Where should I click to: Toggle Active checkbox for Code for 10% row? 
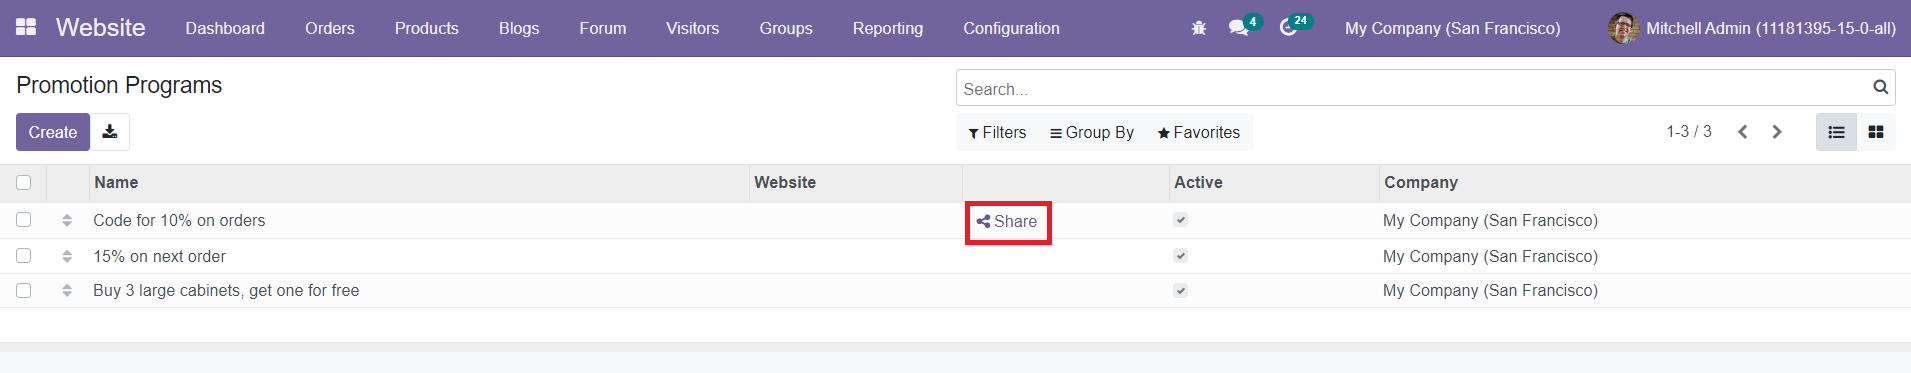(1181, 220)
